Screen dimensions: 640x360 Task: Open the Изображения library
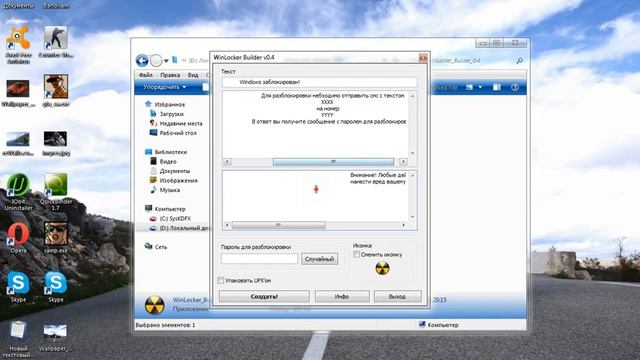174,180
